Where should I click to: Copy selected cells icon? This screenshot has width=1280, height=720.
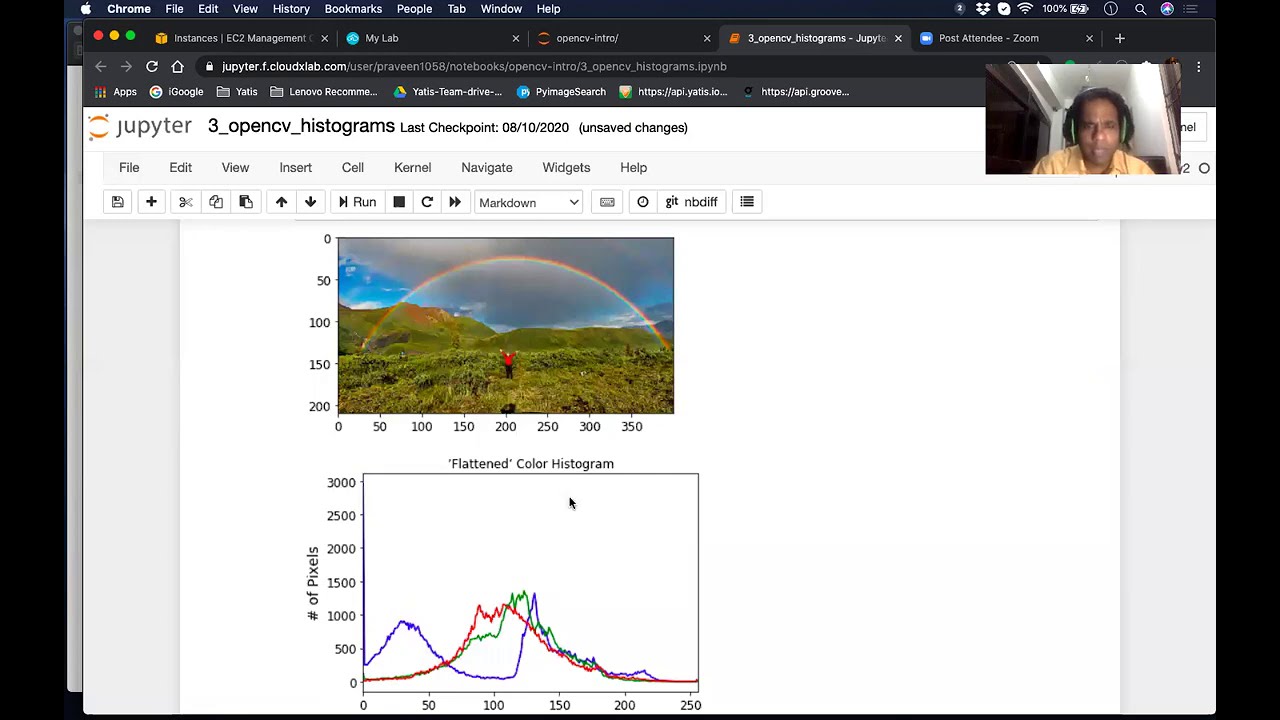coord(216,202)
